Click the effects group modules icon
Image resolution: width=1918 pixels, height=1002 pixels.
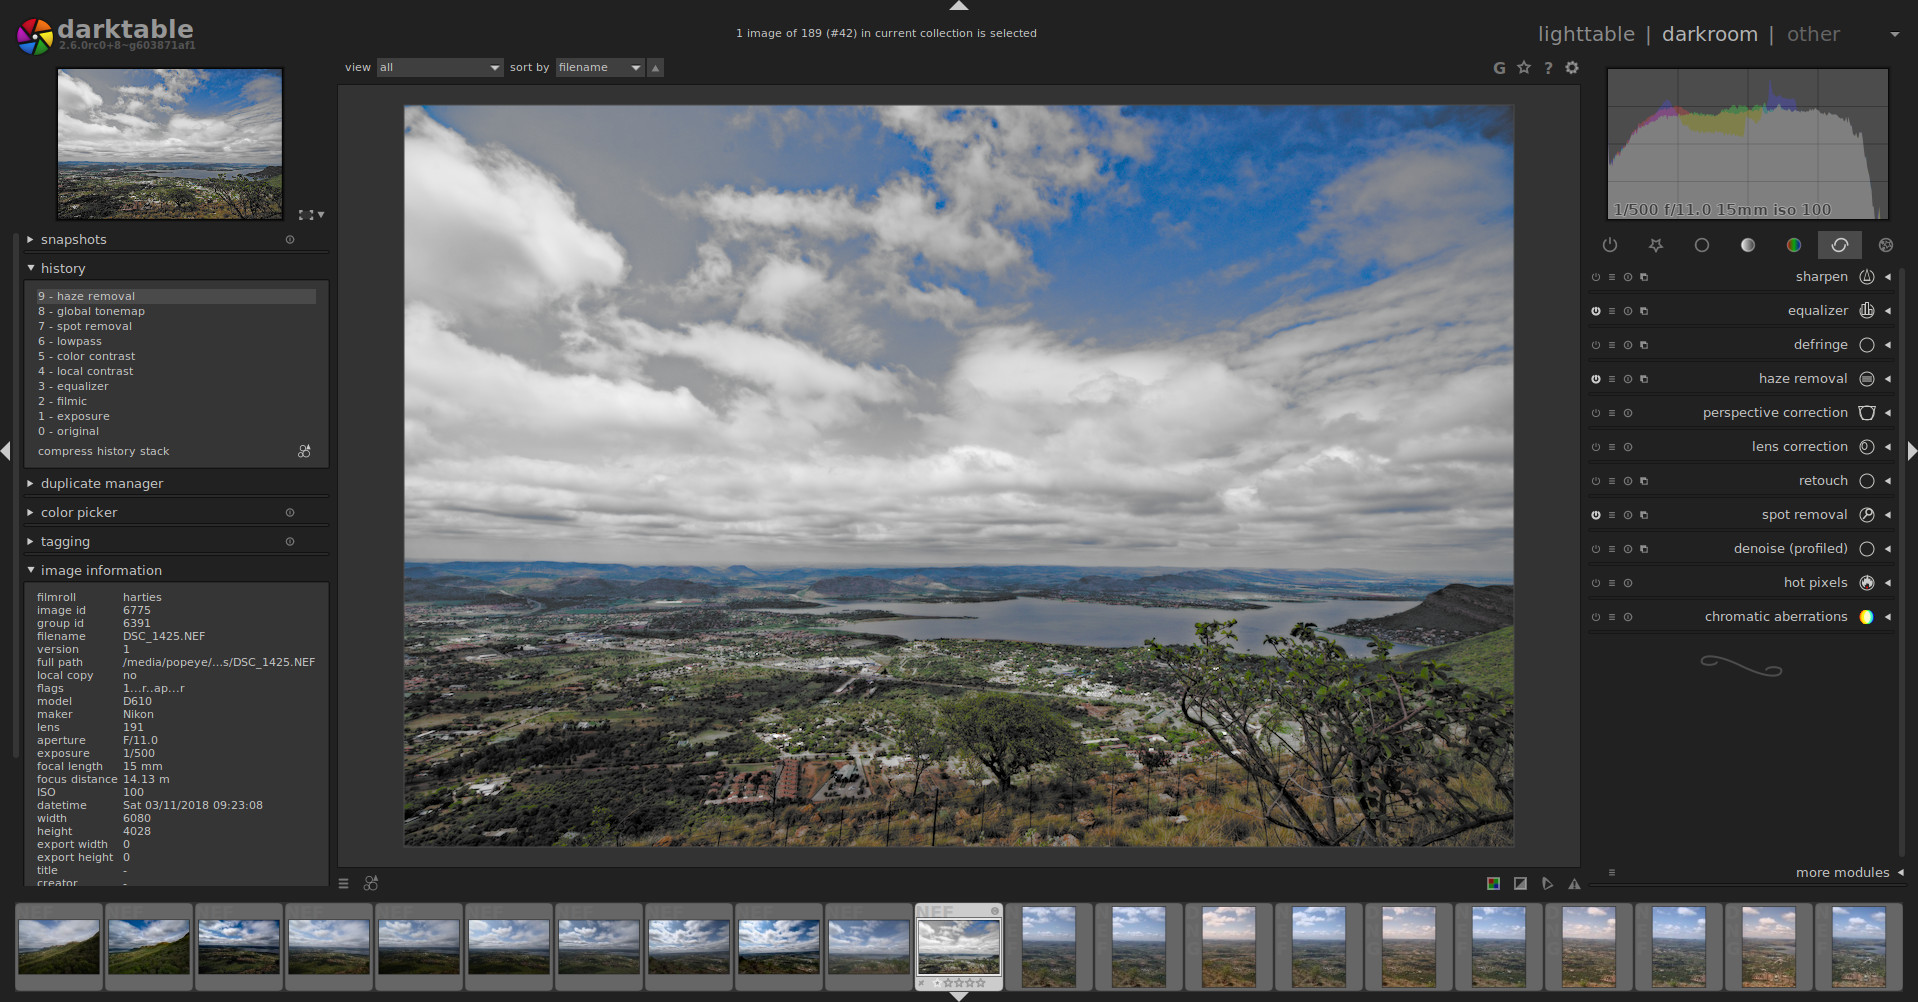coord(1885,245)
